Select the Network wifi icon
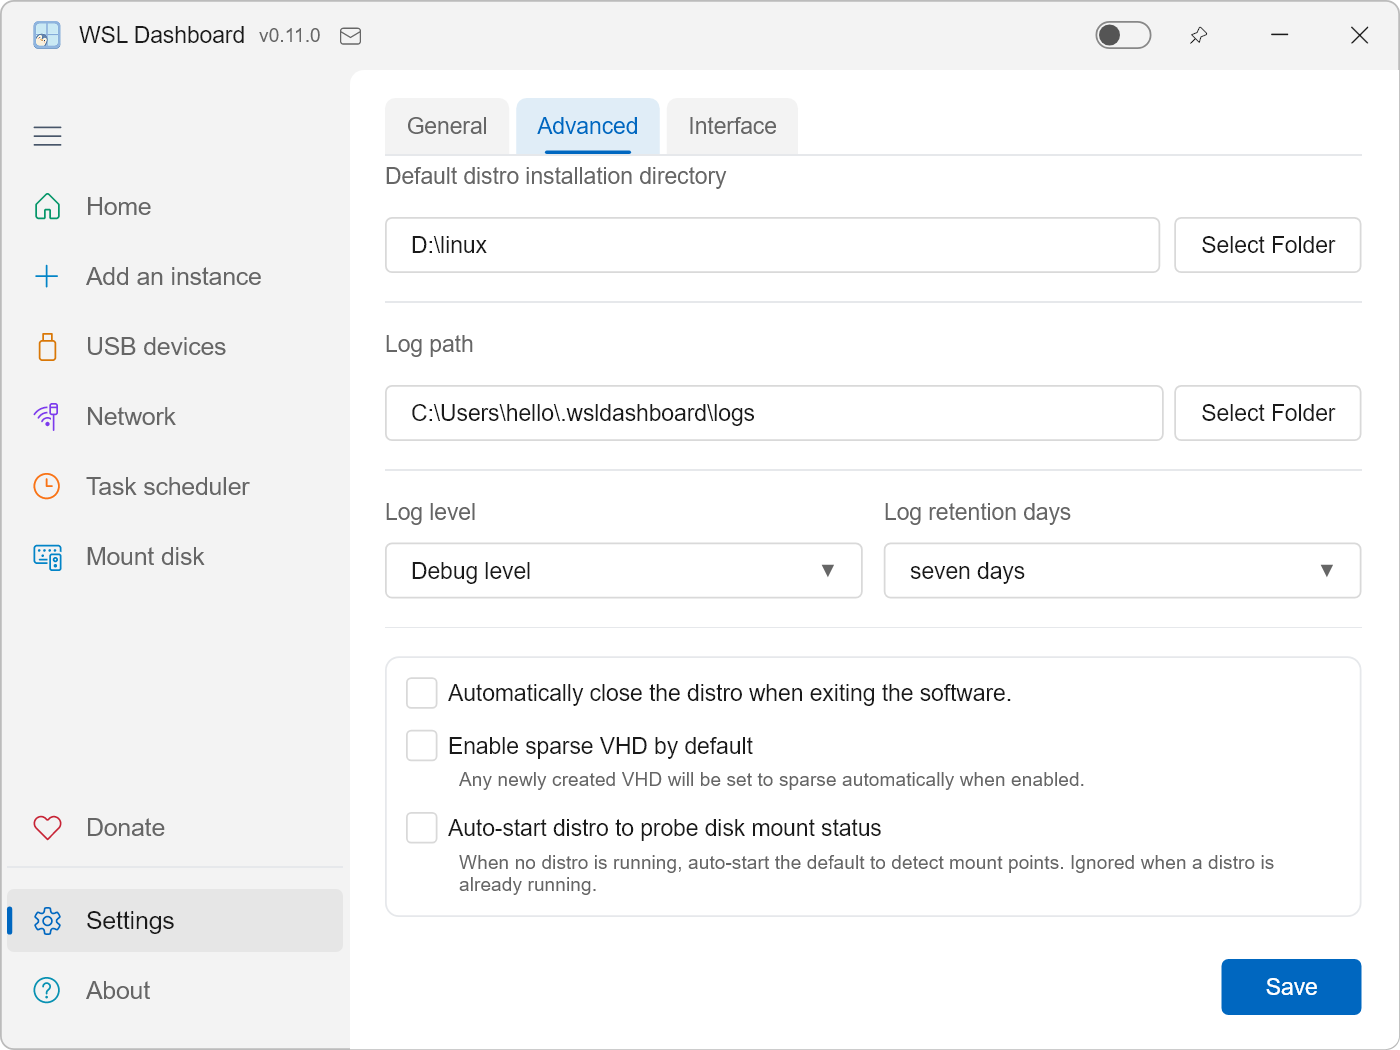 click(x=47, y=417)
